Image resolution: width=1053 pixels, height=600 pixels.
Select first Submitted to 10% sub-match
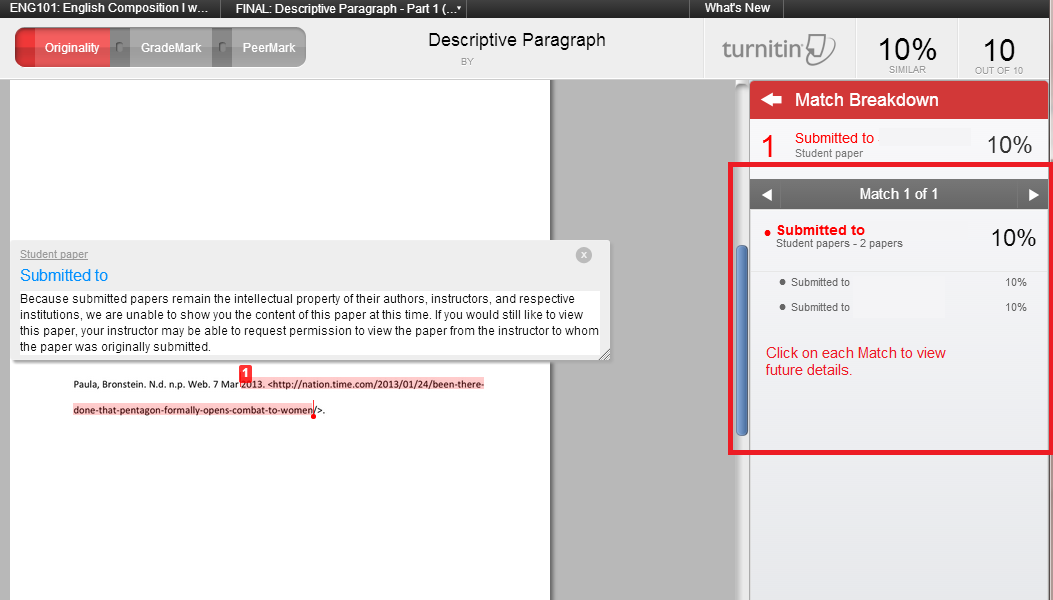click(x=903, y=282)
